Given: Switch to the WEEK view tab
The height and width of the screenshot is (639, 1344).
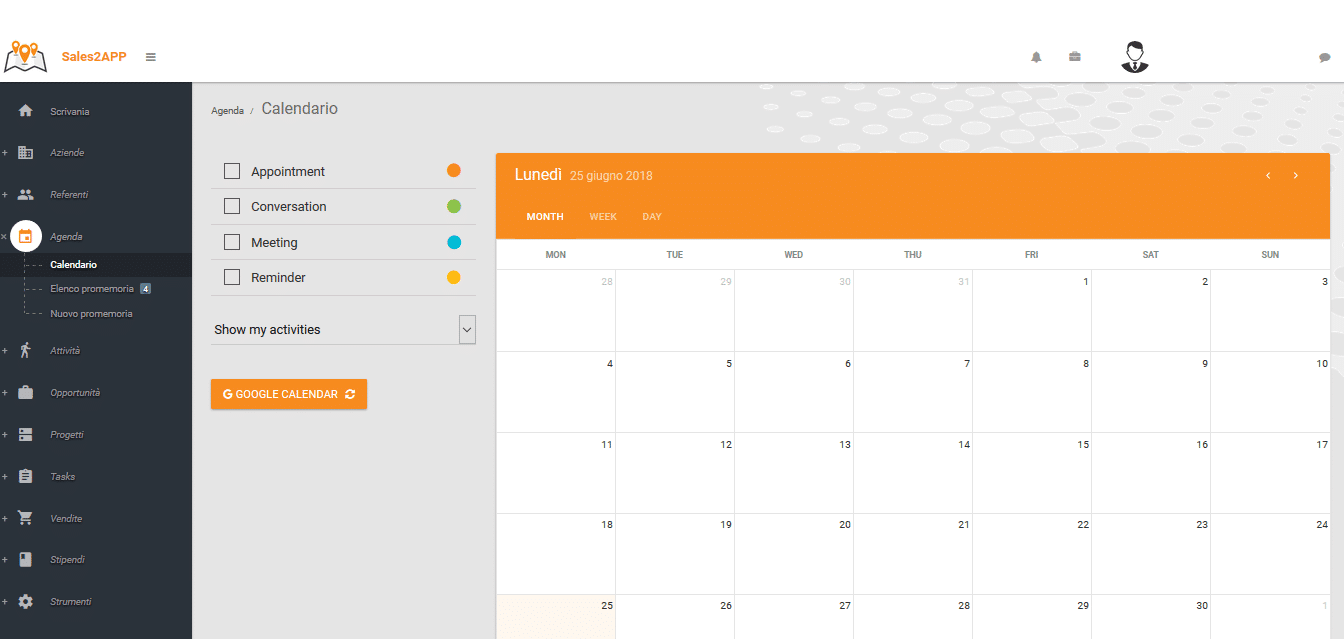Looking at the screenshot, I should coord(602,217).
